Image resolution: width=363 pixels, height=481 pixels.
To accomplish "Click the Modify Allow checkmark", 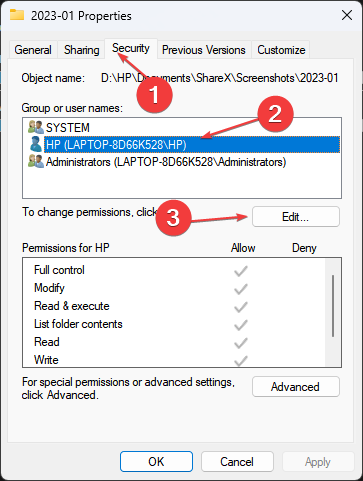I will click(241, 289).
